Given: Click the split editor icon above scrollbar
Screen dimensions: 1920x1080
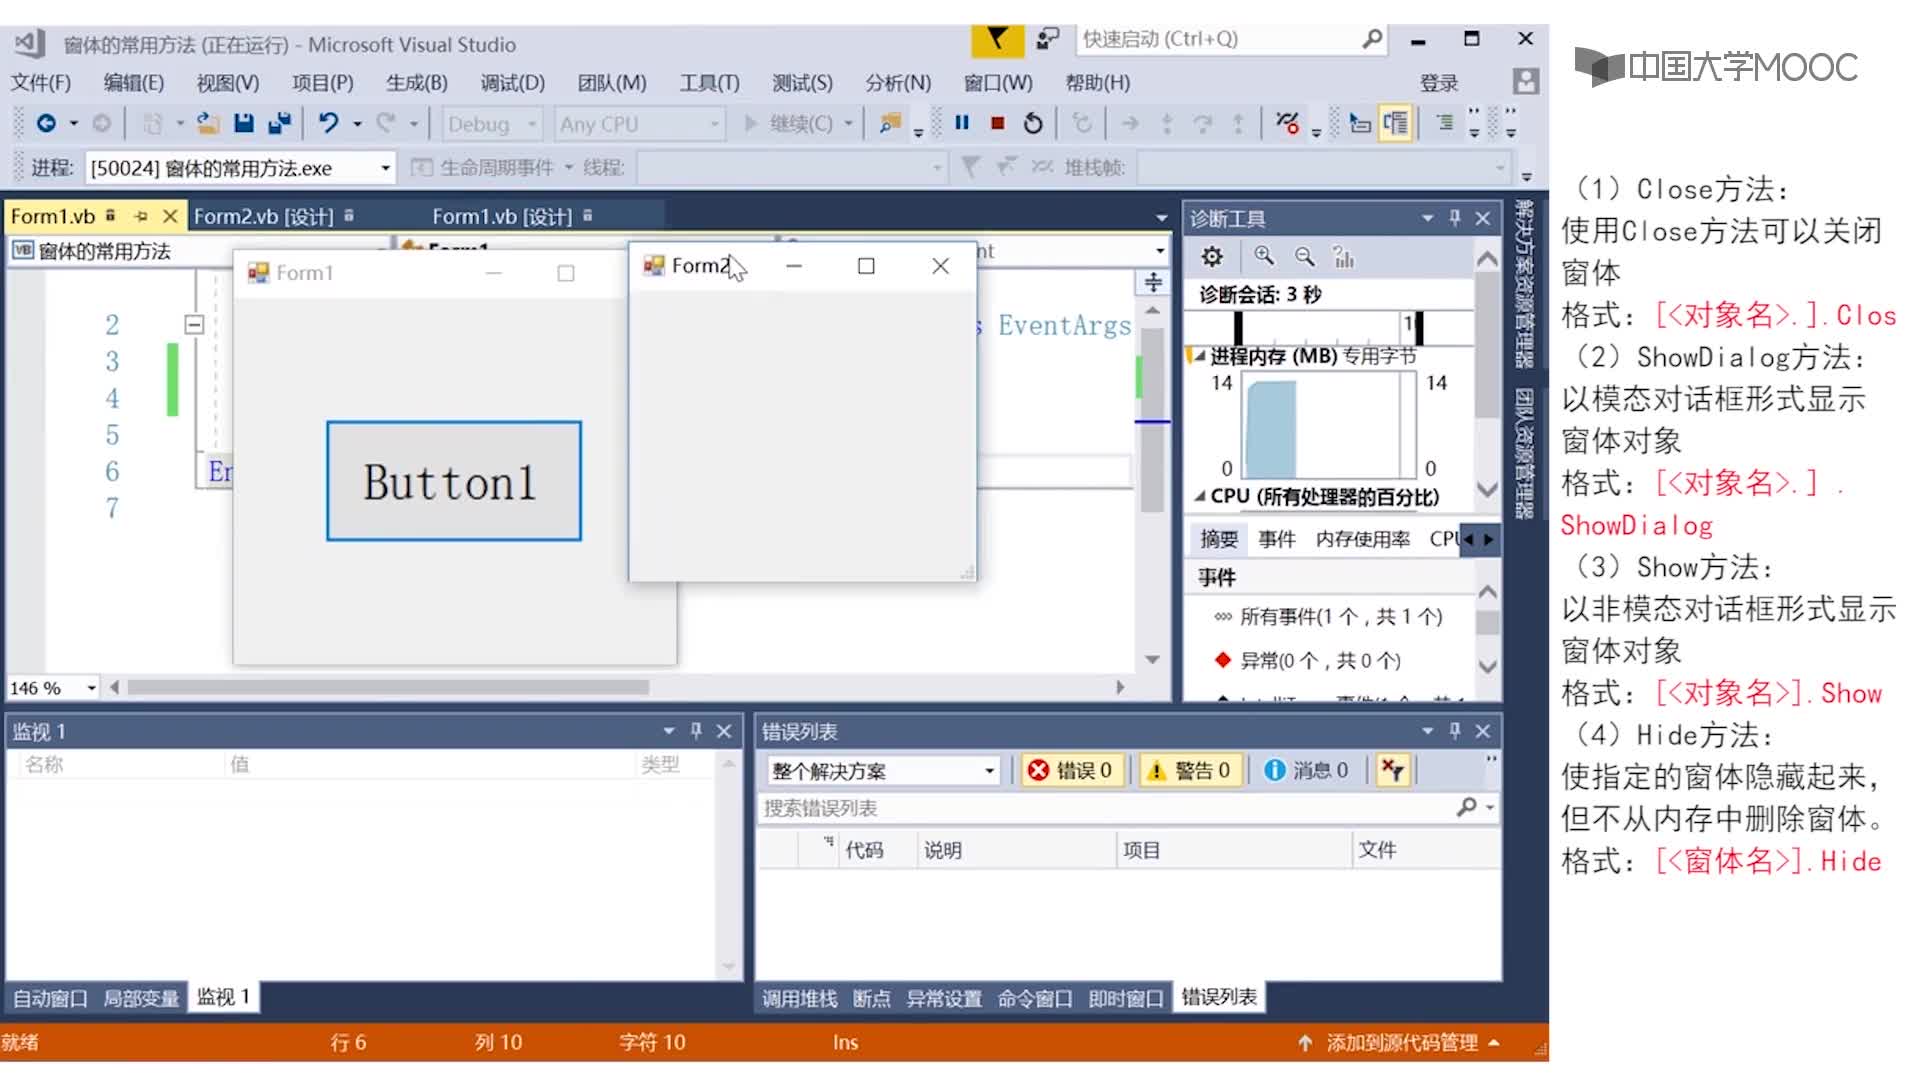Looking at the screenshot, I should (1153, 282).
